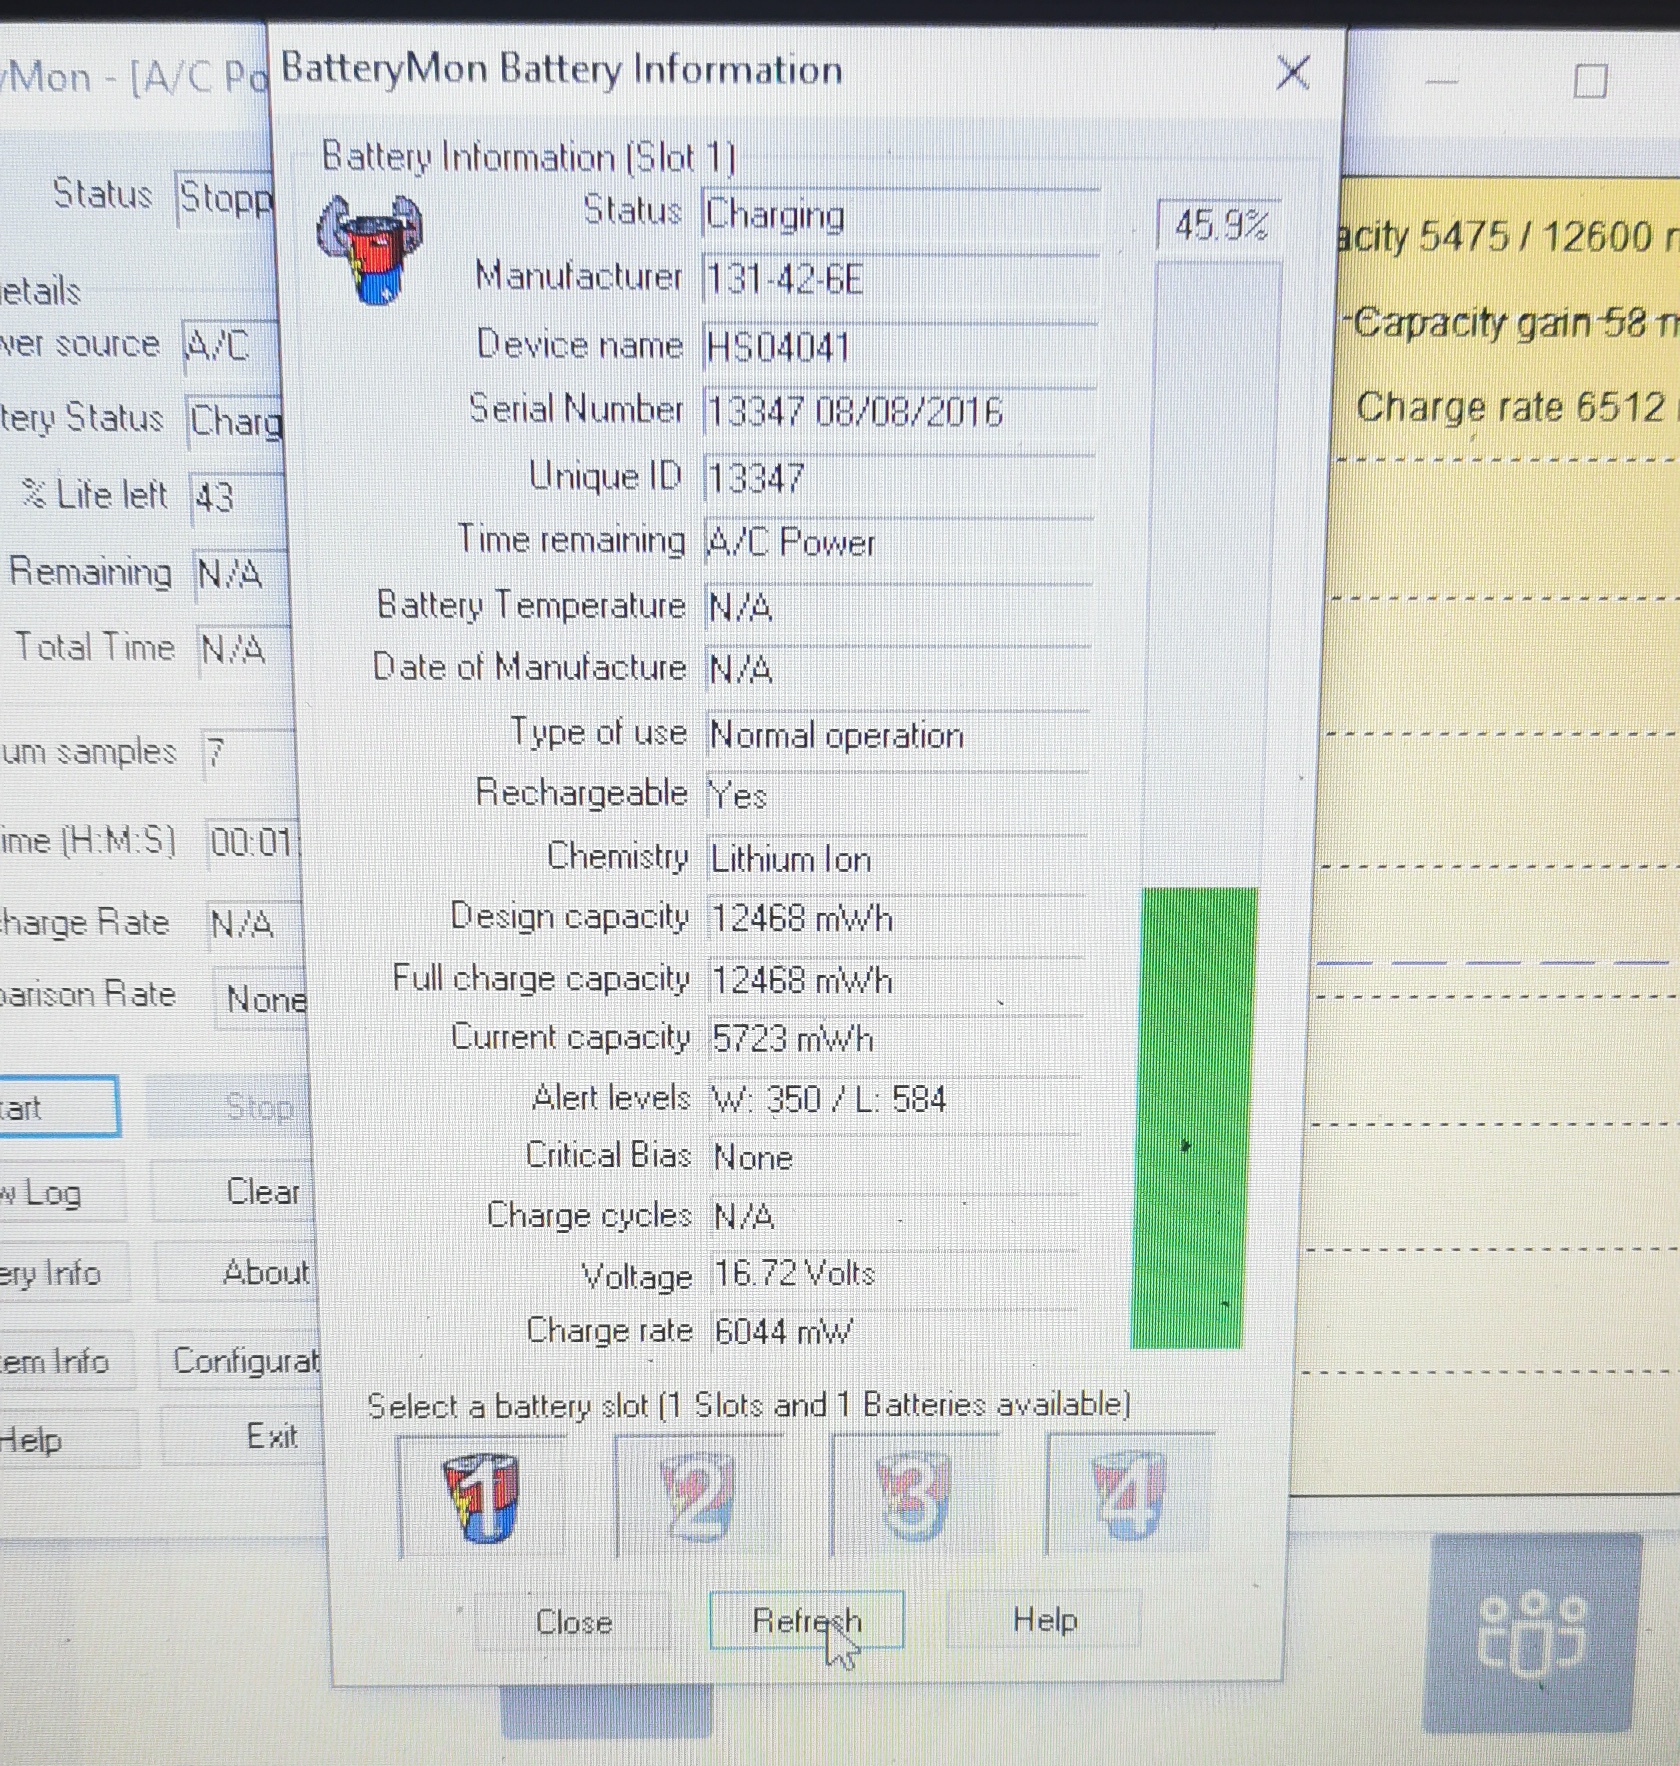Image resolution: width=1680 pixels, height=1766 pixels.
Task: Click Date of Manufacture N/A field
Action: pyautogui.click(x=898, y=669)
